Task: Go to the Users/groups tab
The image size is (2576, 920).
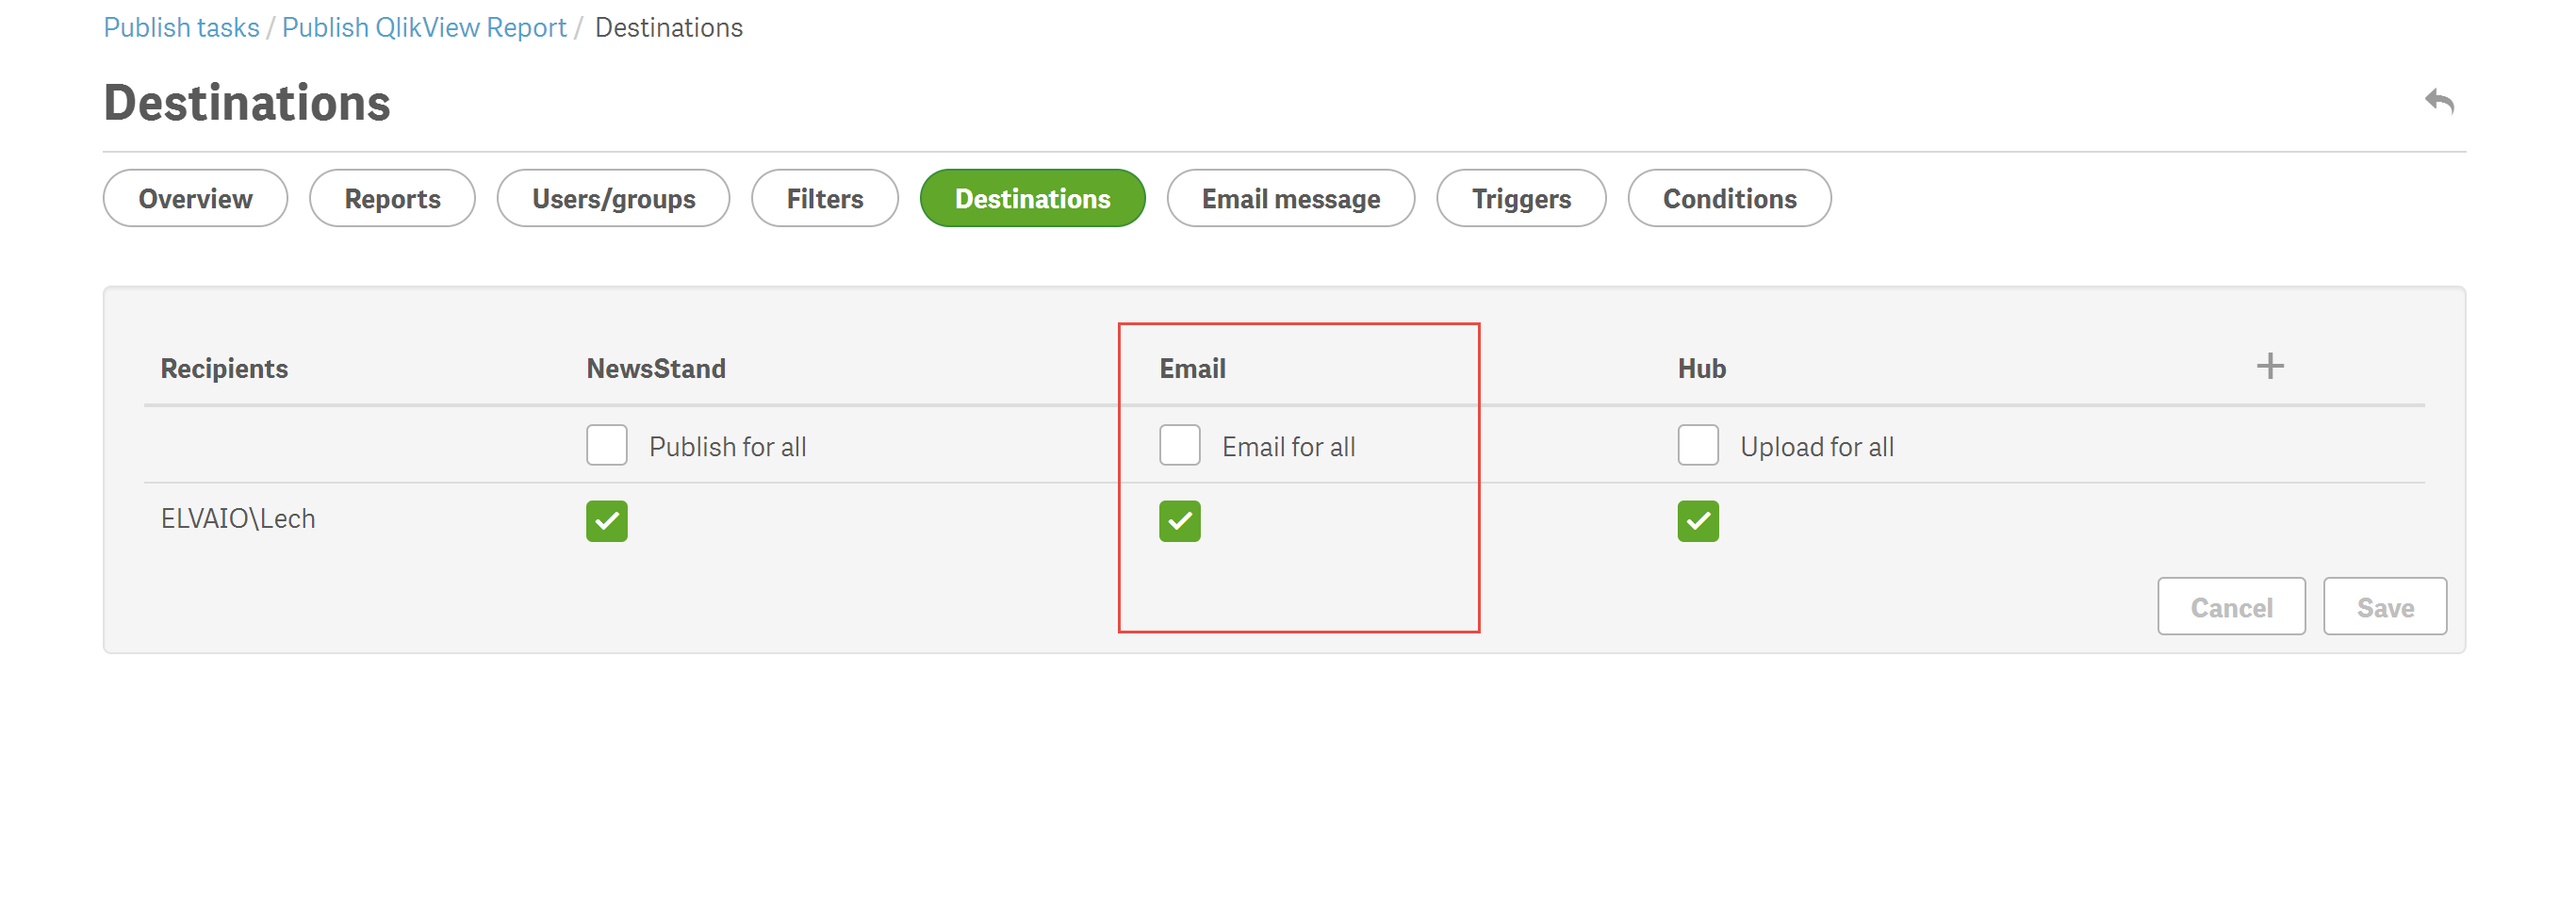Action: click(613, 199)
